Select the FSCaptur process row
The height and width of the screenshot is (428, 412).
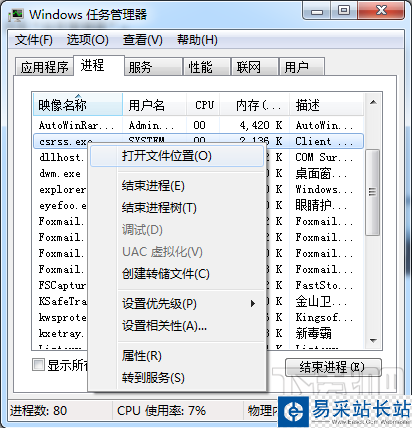[61, 285]
